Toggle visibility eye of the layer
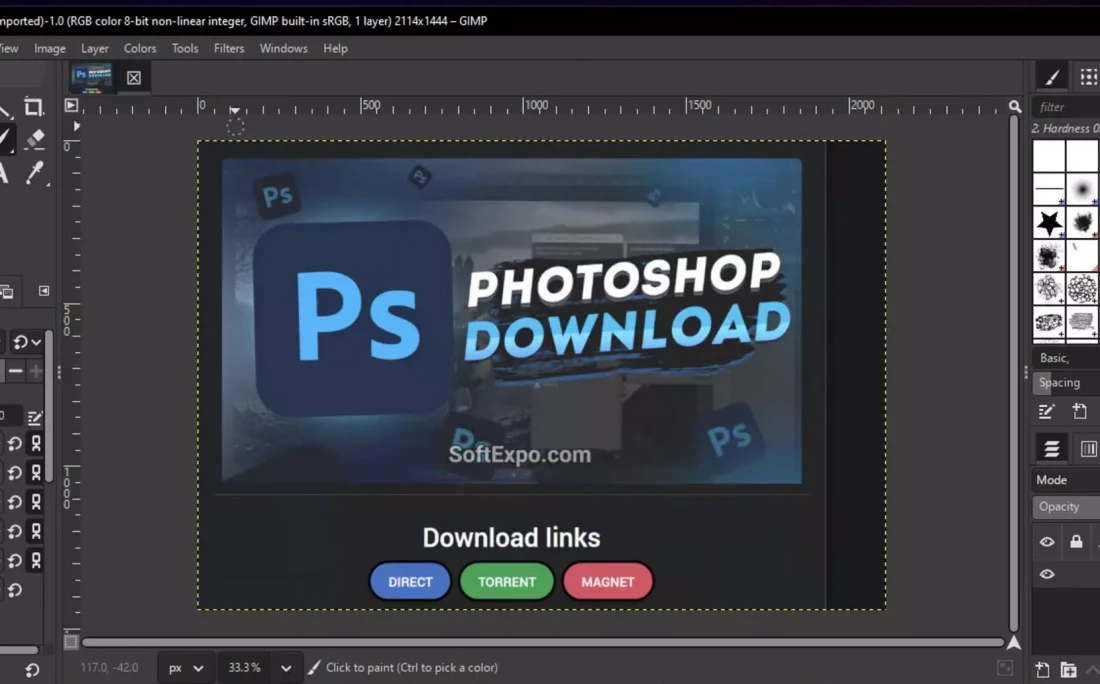Image resolution: width=1100 pixels, height=684 pixels. pos(1047,574)
